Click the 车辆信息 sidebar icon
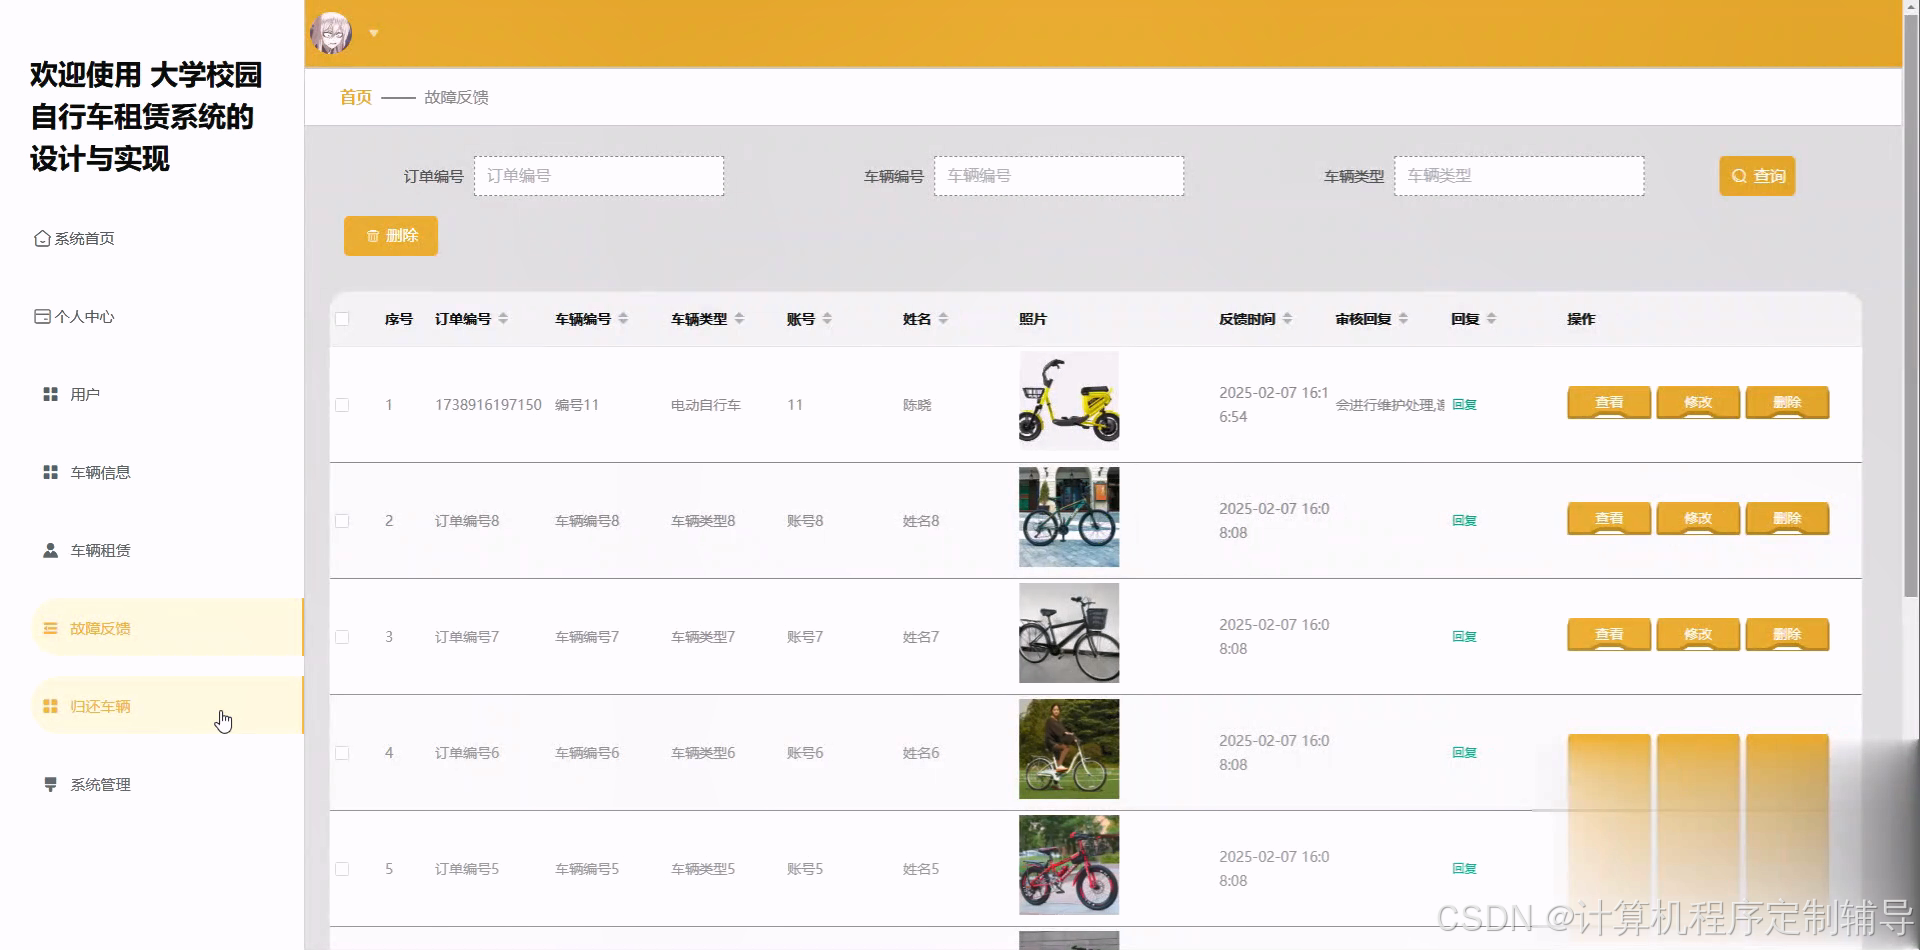Viewport: 1920px width, 950px height. [x=50, y=471]
